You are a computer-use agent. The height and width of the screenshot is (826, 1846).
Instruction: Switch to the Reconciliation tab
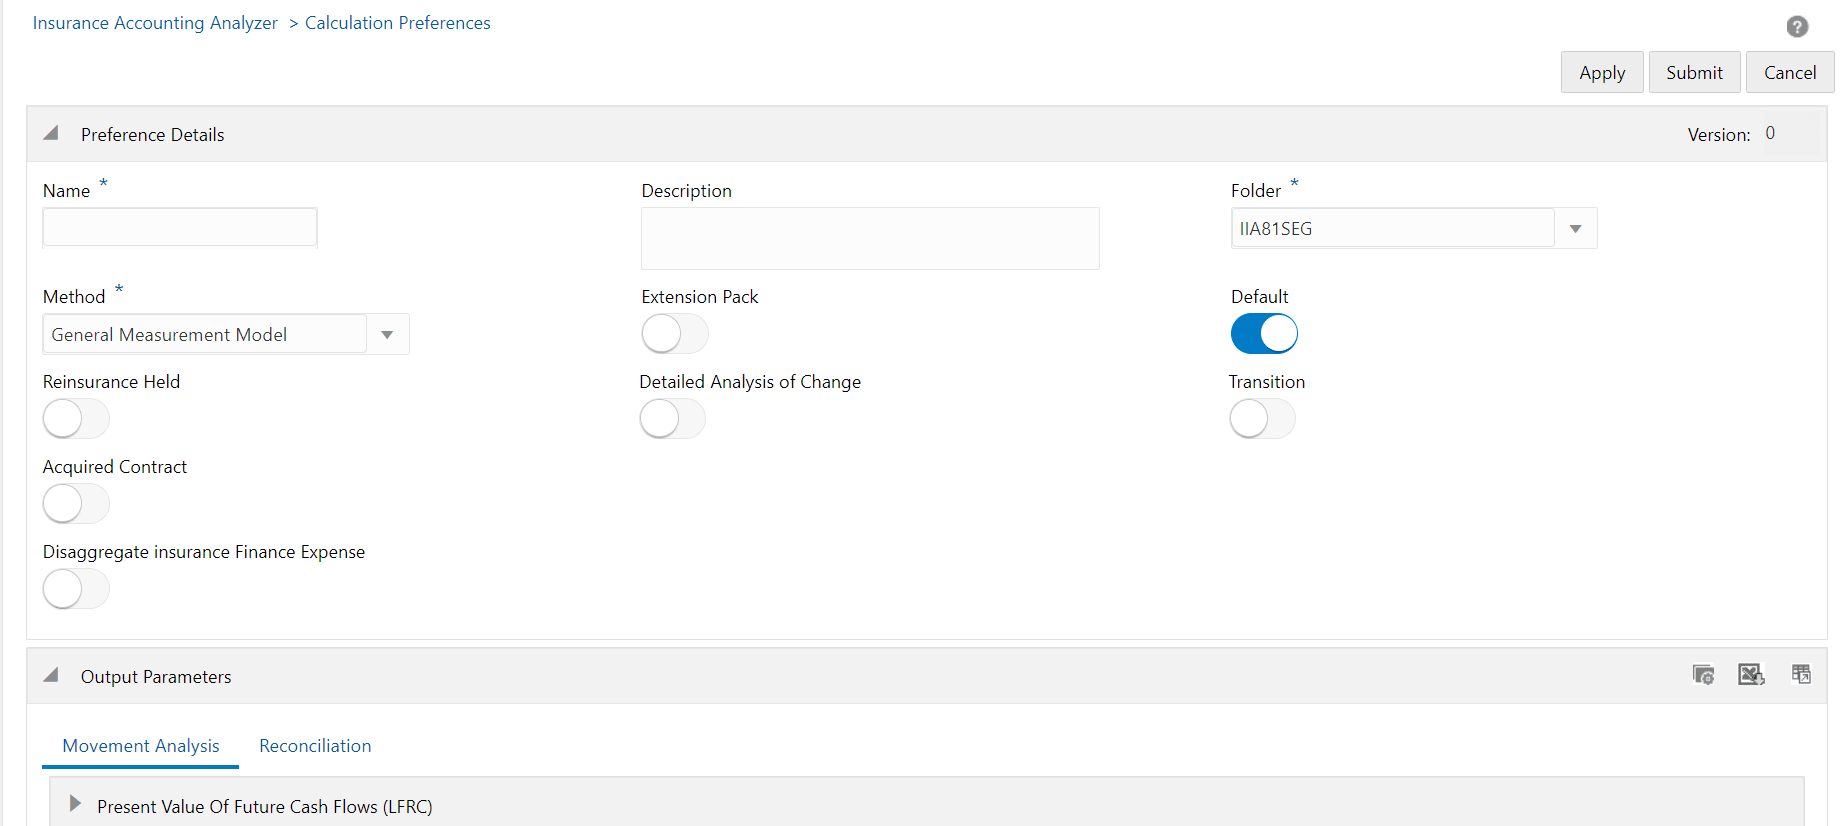pyautogui.click(x=315, y=746)
